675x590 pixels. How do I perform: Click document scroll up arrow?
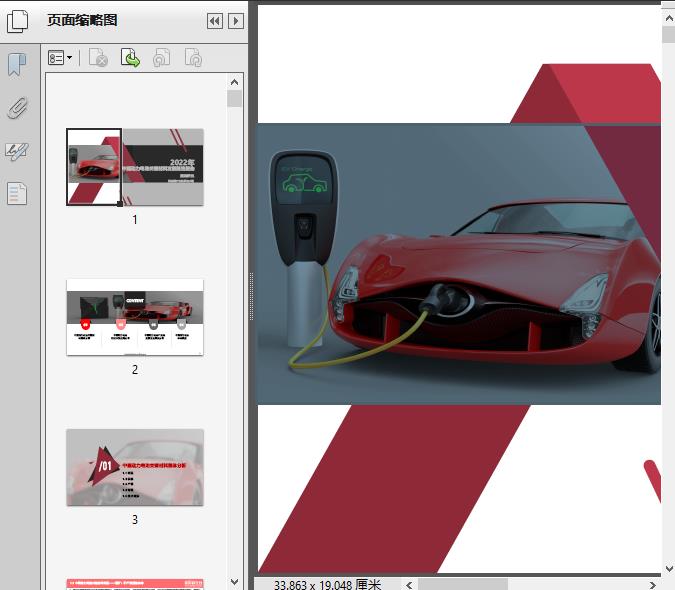coord(669,19)
